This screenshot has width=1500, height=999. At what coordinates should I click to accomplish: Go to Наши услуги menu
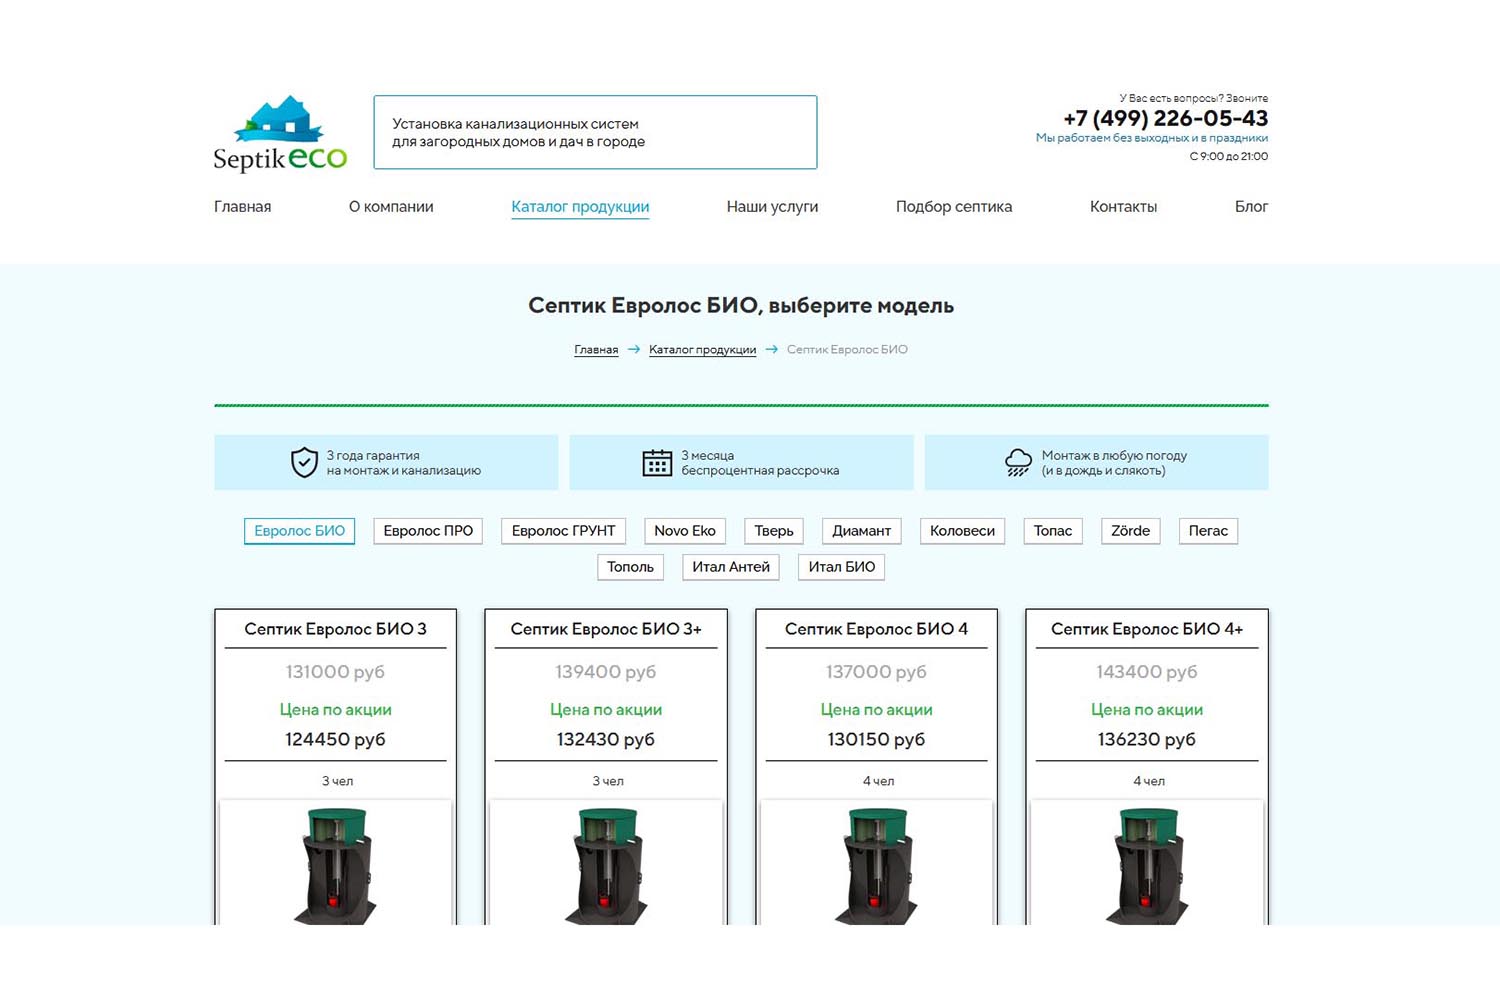pos(772,207)
